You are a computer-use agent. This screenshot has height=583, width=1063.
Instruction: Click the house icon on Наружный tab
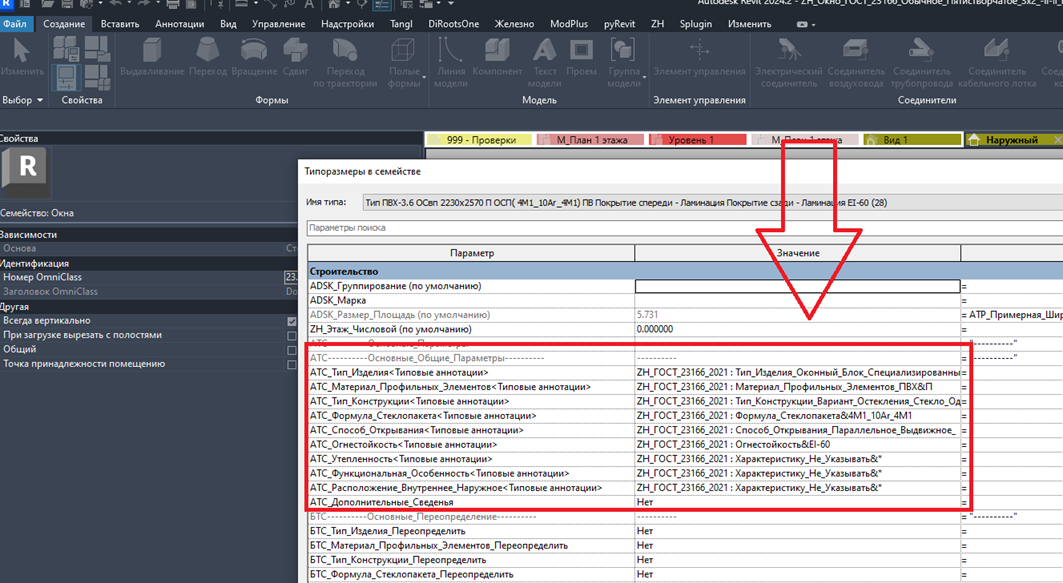pyautogui.click(x=974, y=140)
